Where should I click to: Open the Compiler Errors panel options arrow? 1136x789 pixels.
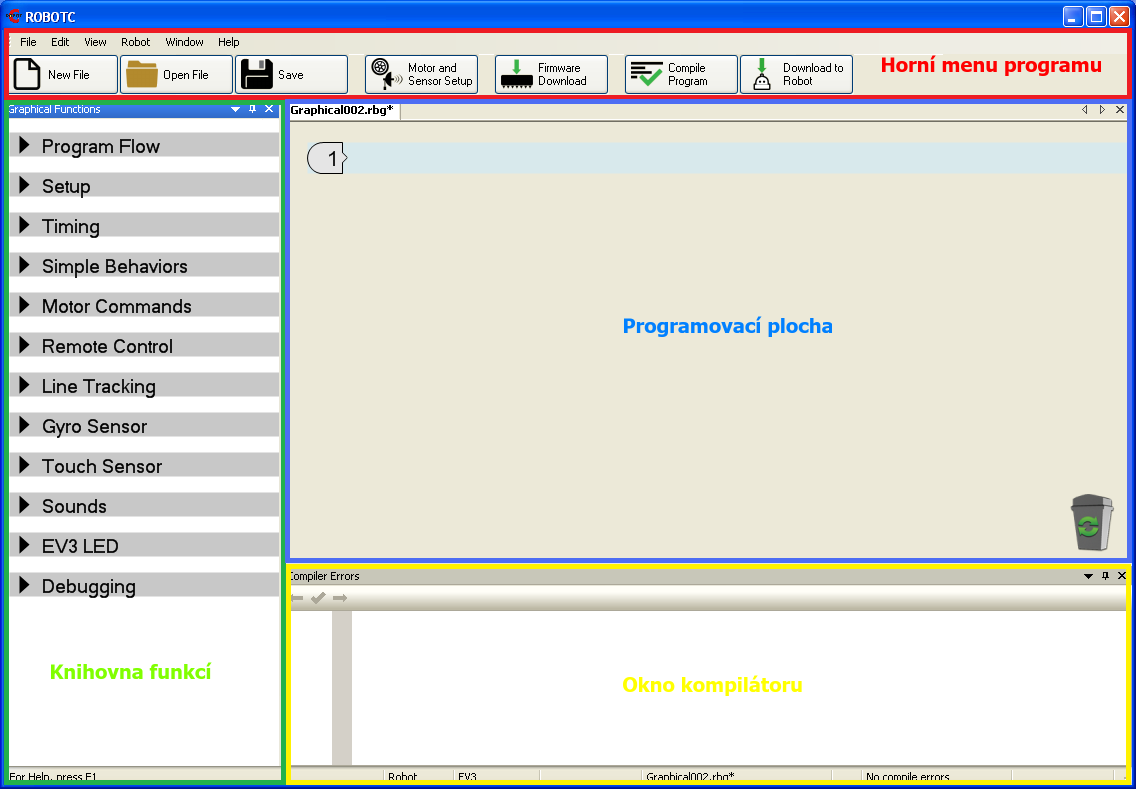pyautogui.click(x=1088, y=576)
